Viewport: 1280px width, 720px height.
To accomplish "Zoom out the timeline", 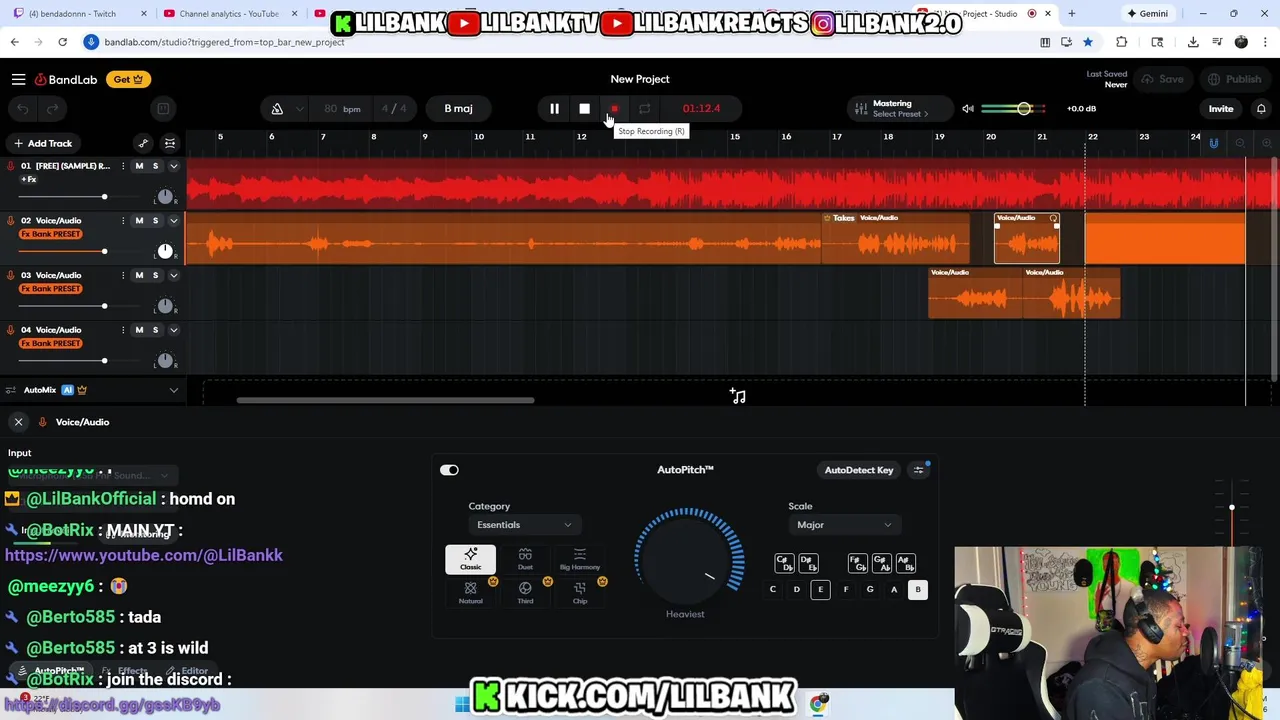I will (x=1240, y=143).
